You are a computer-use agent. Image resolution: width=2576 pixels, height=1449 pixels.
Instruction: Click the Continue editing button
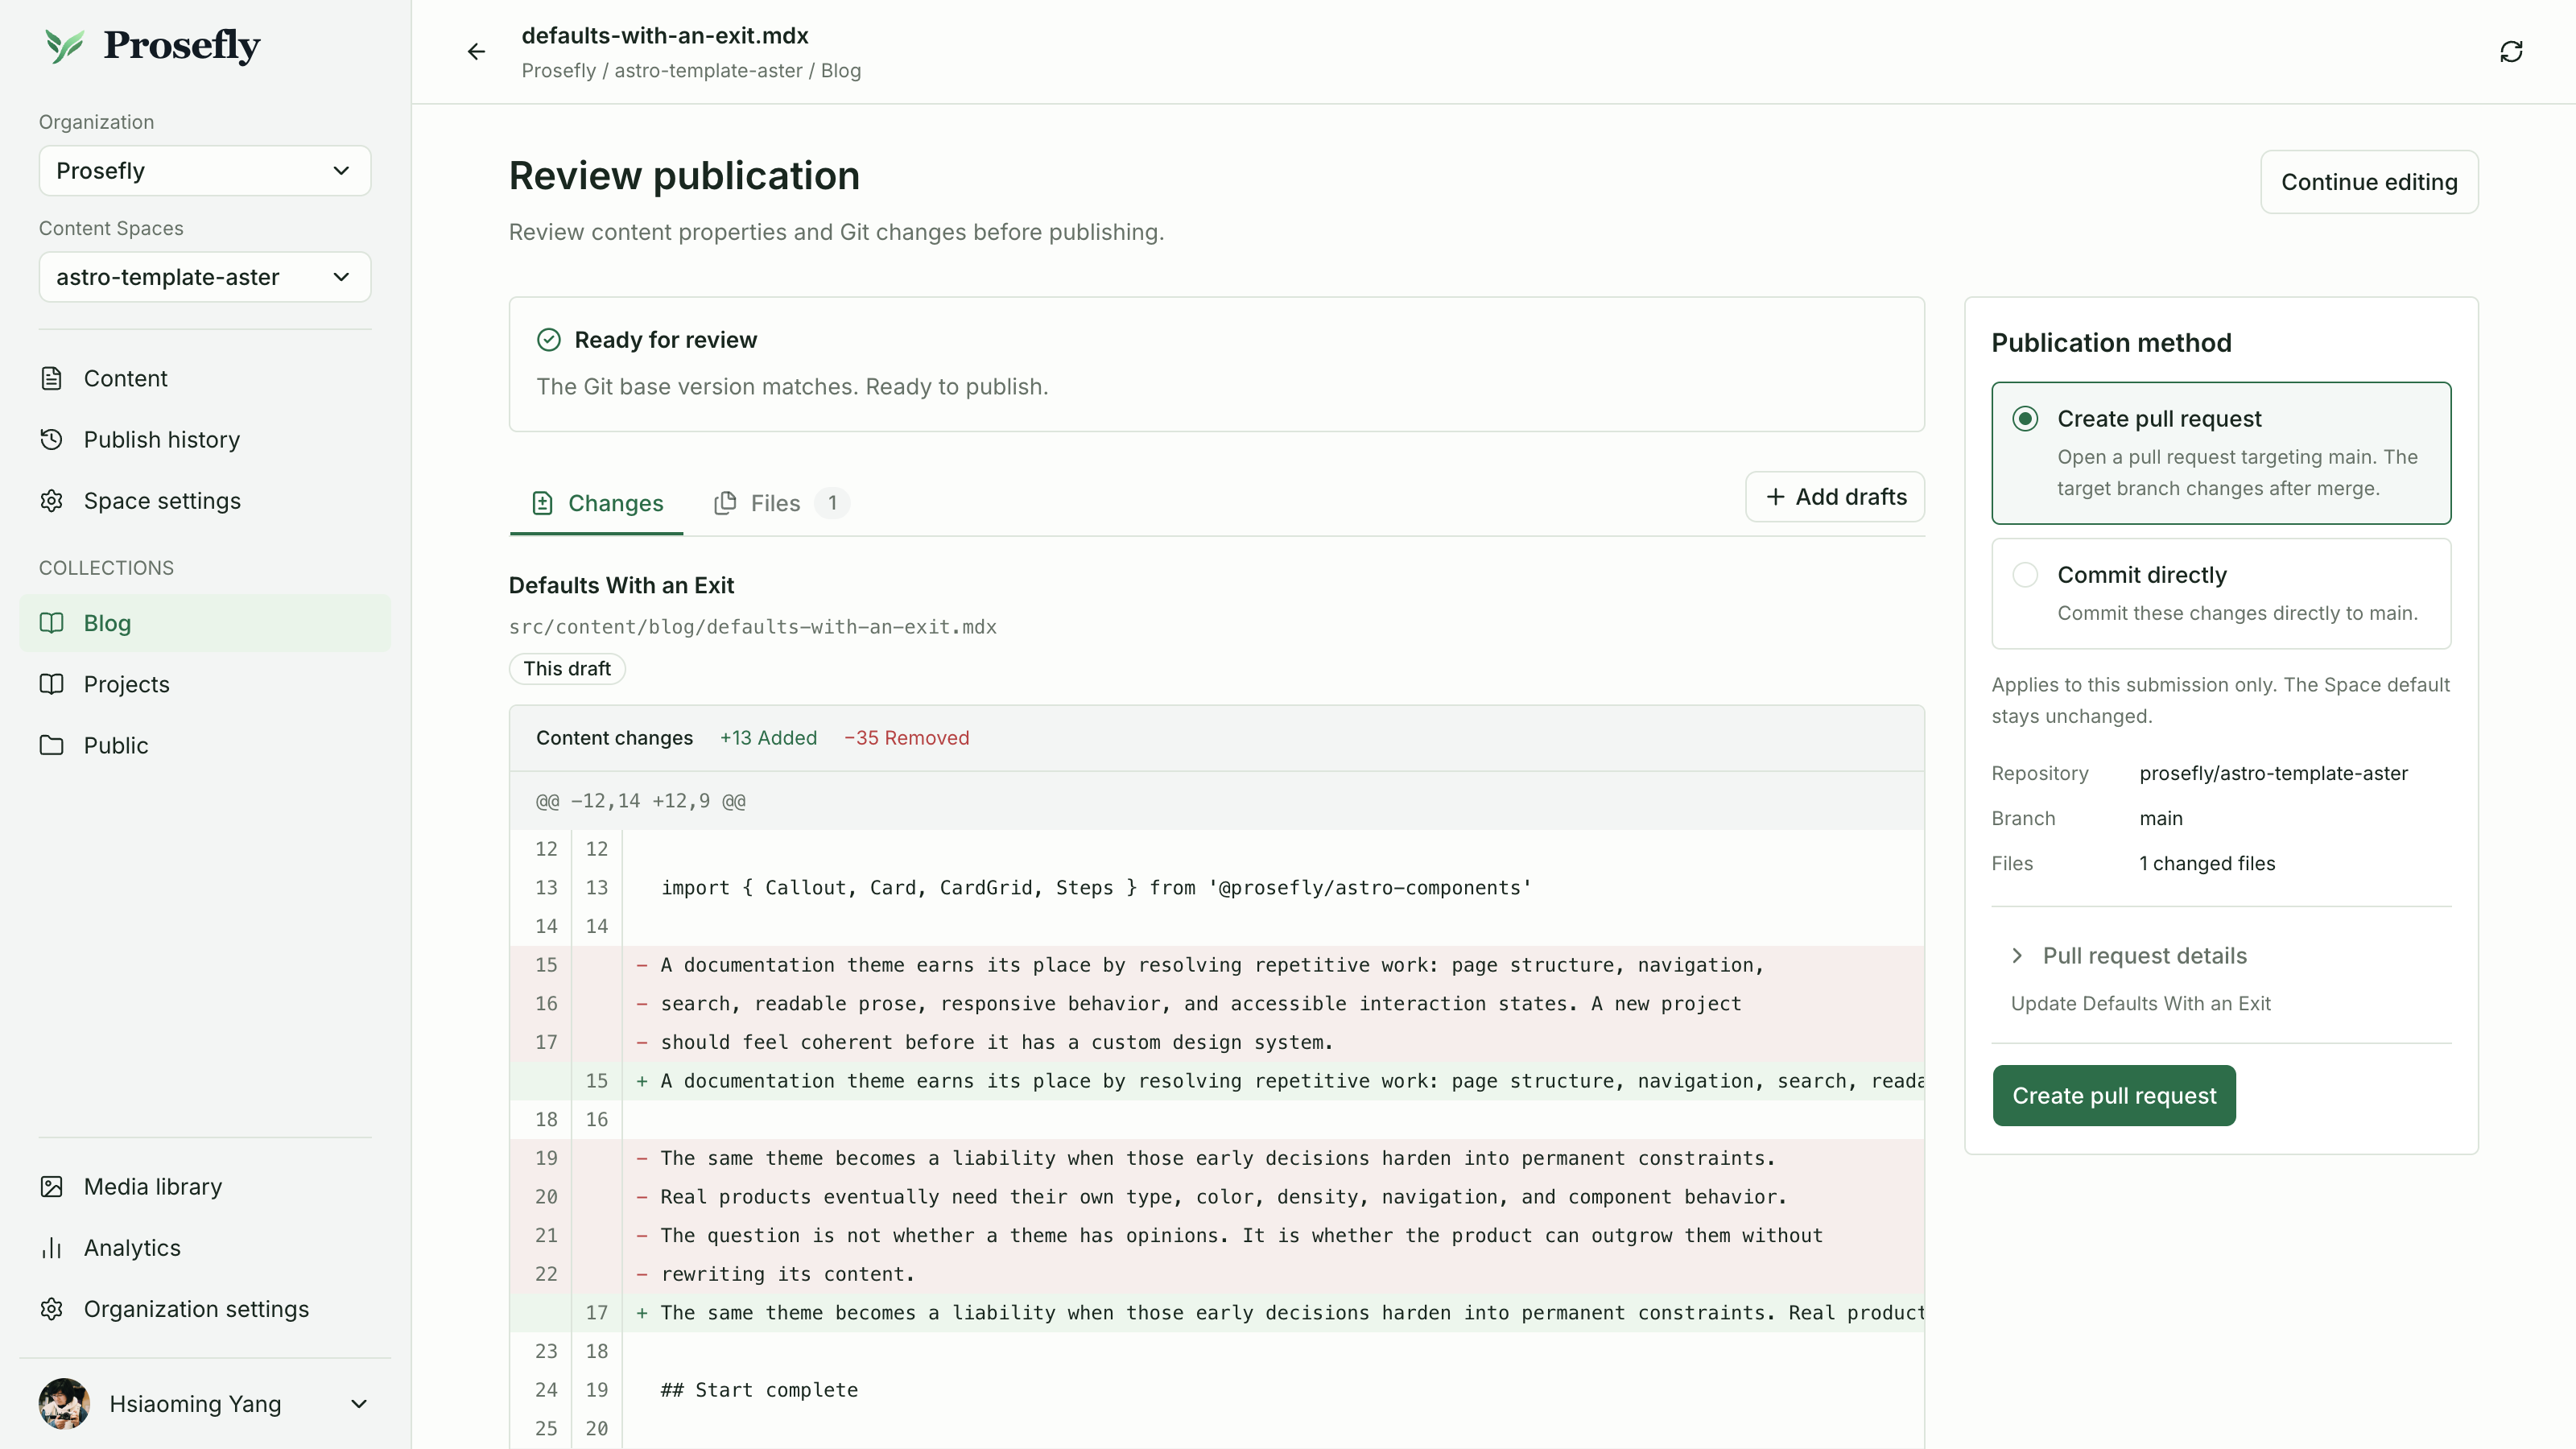2369,182
